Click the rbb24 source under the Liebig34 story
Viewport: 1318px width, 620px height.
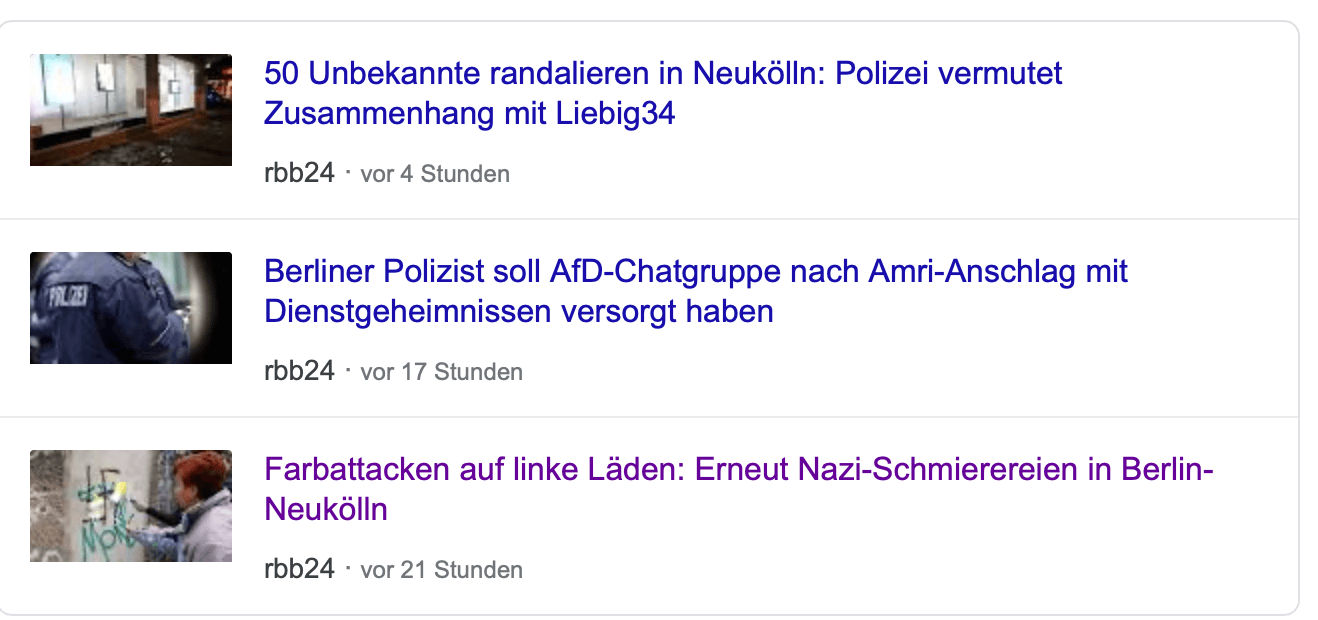click(298, 173)
